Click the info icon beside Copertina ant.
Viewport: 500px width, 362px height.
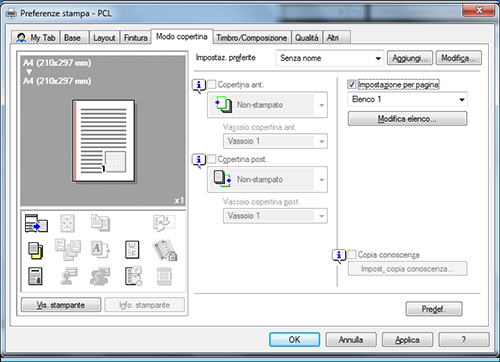point(199,86)
